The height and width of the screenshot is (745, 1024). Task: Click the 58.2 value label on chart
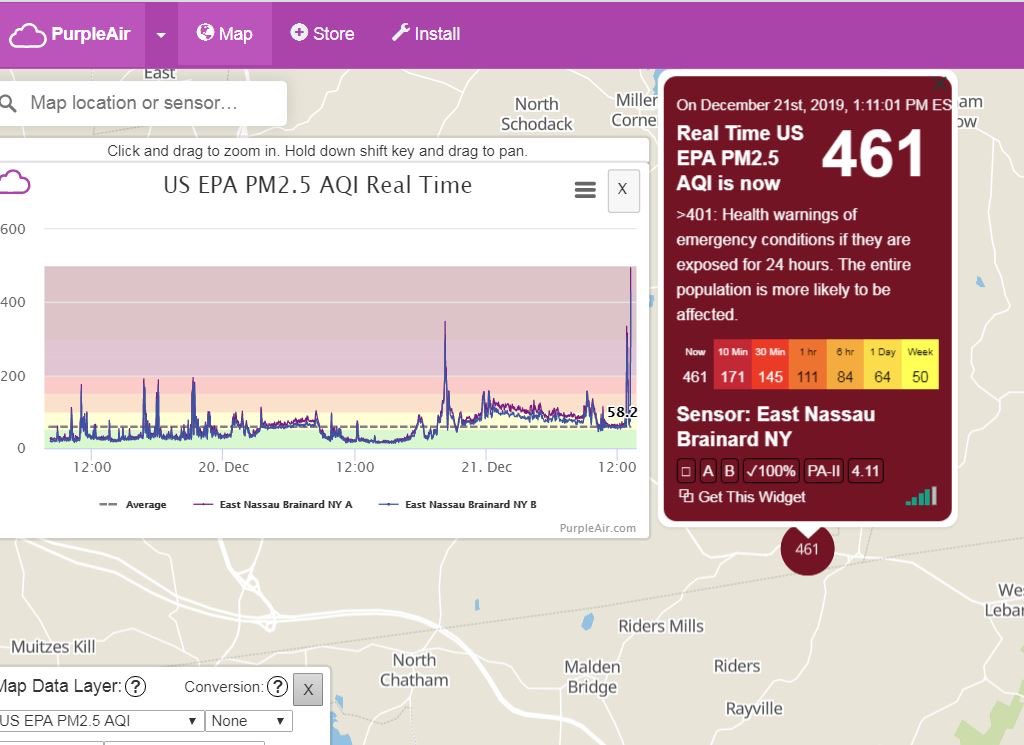pyautogui.click(x=622, y=412)
